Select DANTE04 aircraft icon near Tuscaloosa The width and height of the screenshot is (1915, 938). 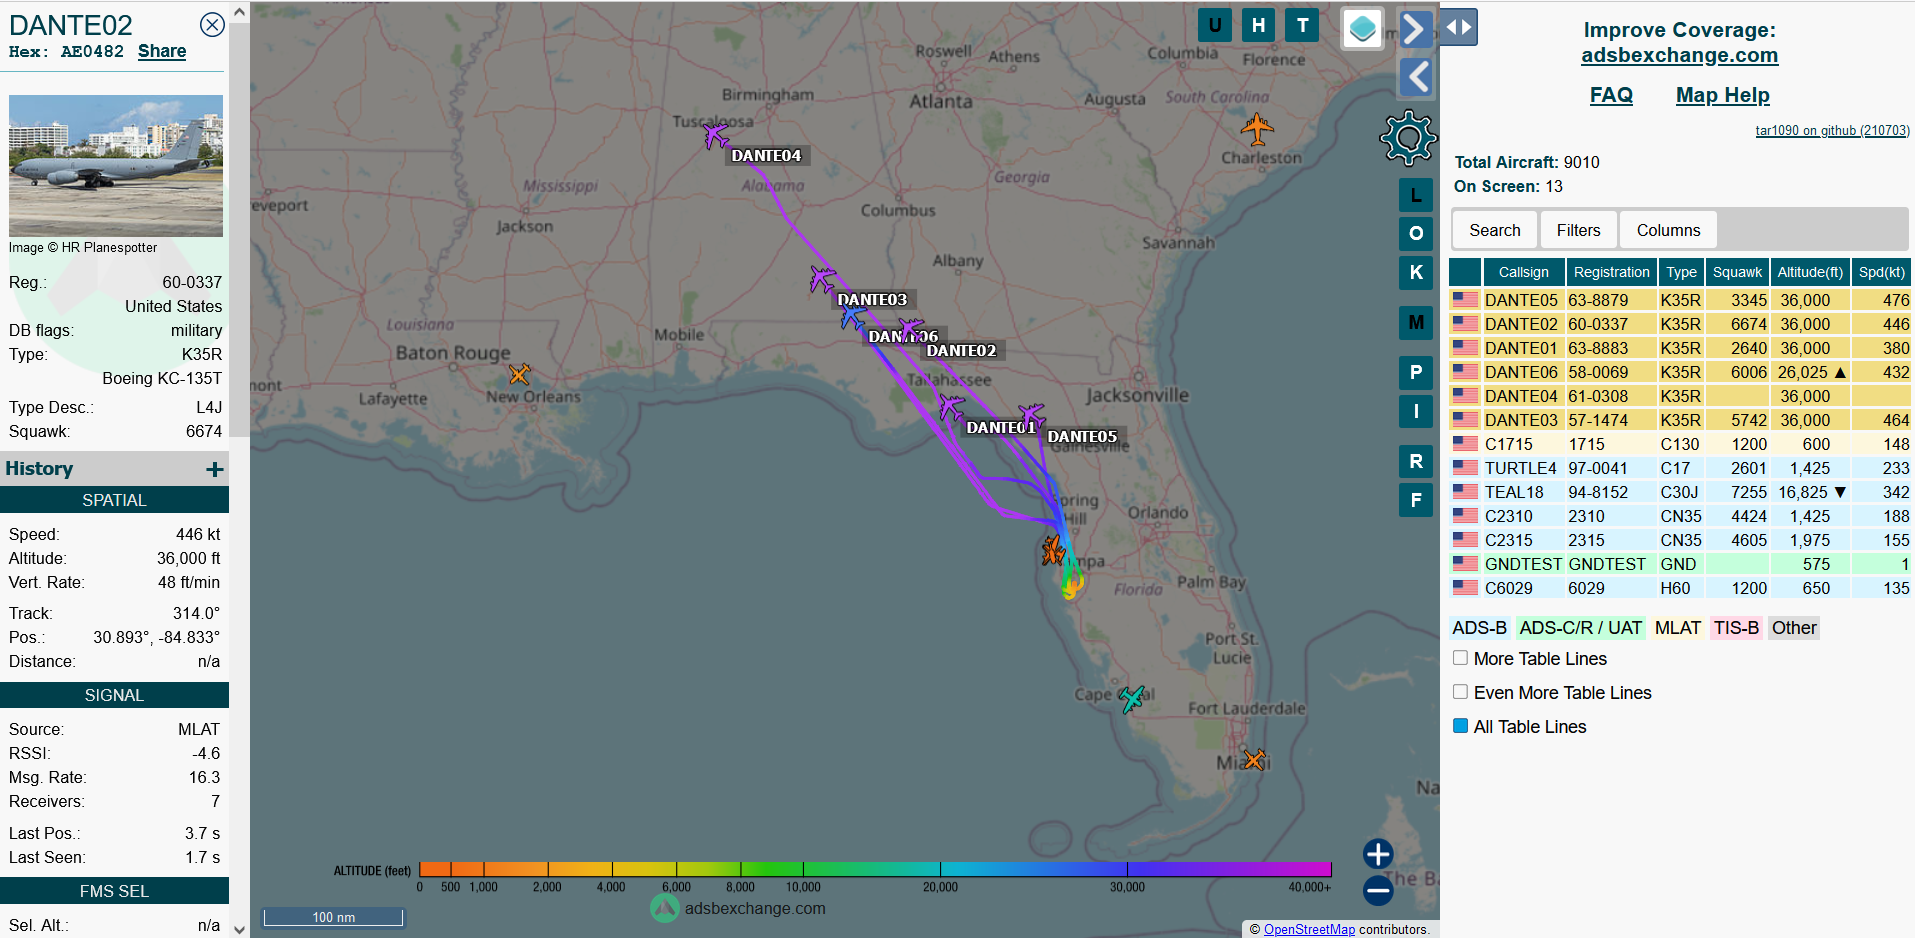[715, 134]
